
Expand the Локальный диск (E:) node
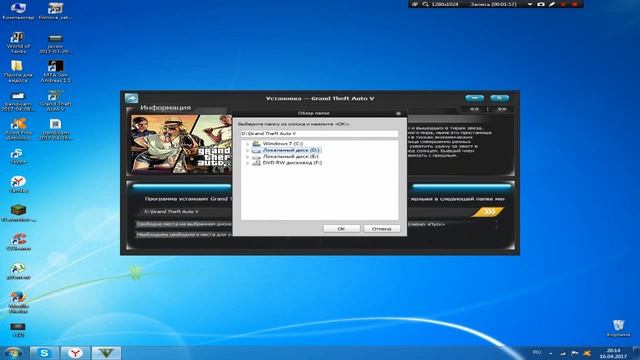pyautogui.click(x=247, y=156)
